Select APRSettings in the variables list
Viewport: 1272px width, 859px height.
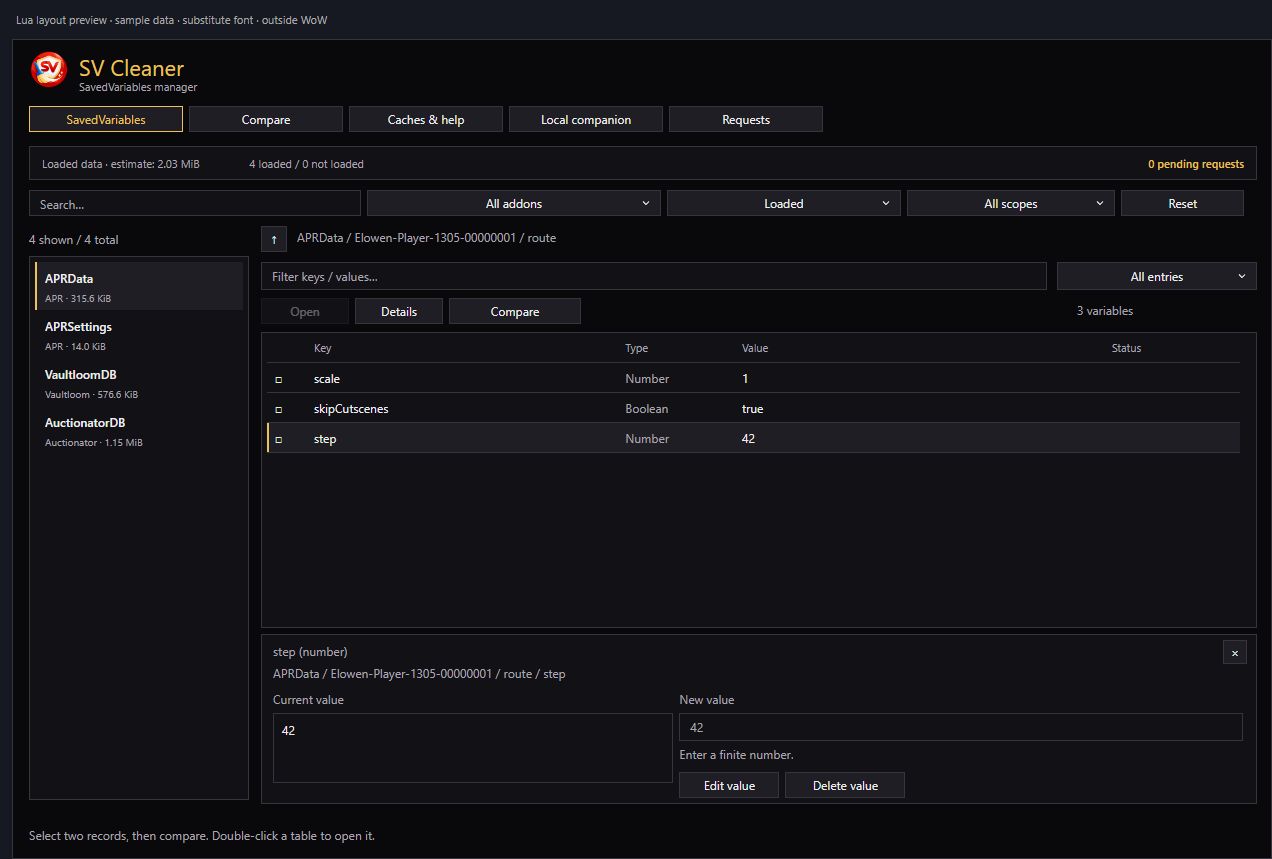click(x=139, y=335)
